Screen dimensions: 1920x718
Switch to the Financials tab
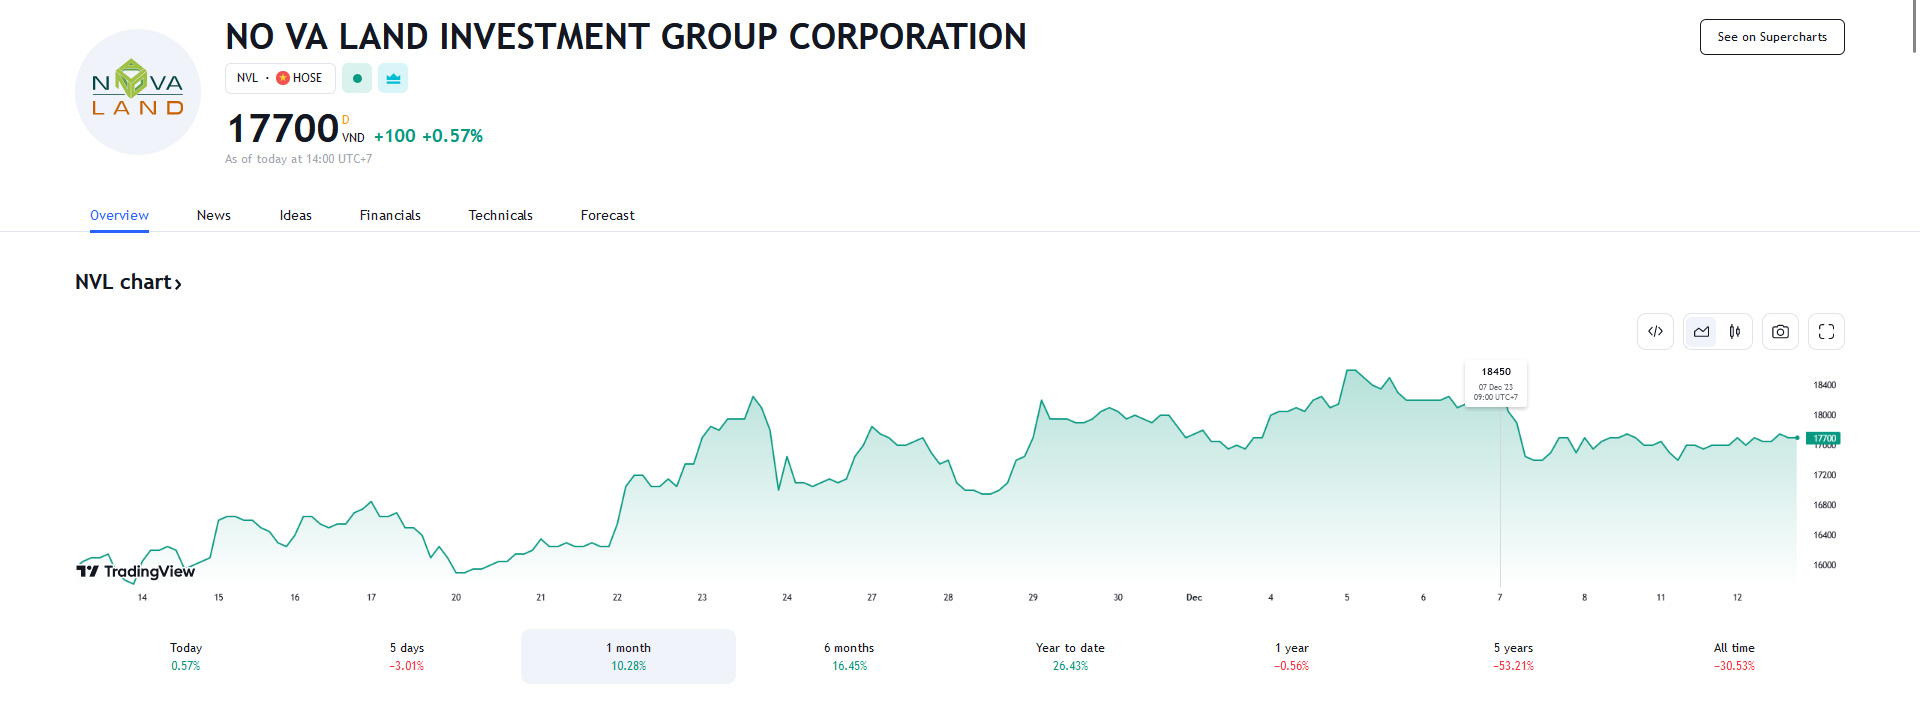(x=390, y=215)
